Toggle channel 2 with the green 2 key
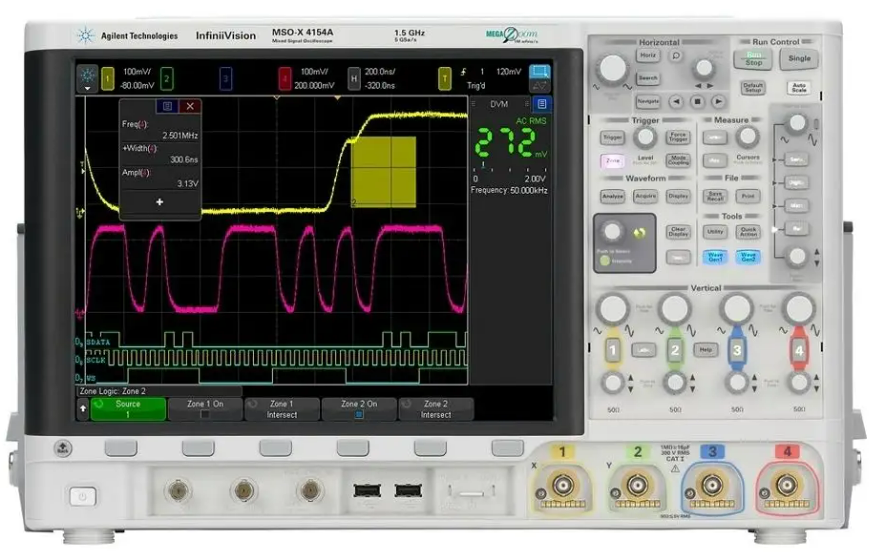The width and height of the screenshot is (880, 559). click(x=675, y=350)
